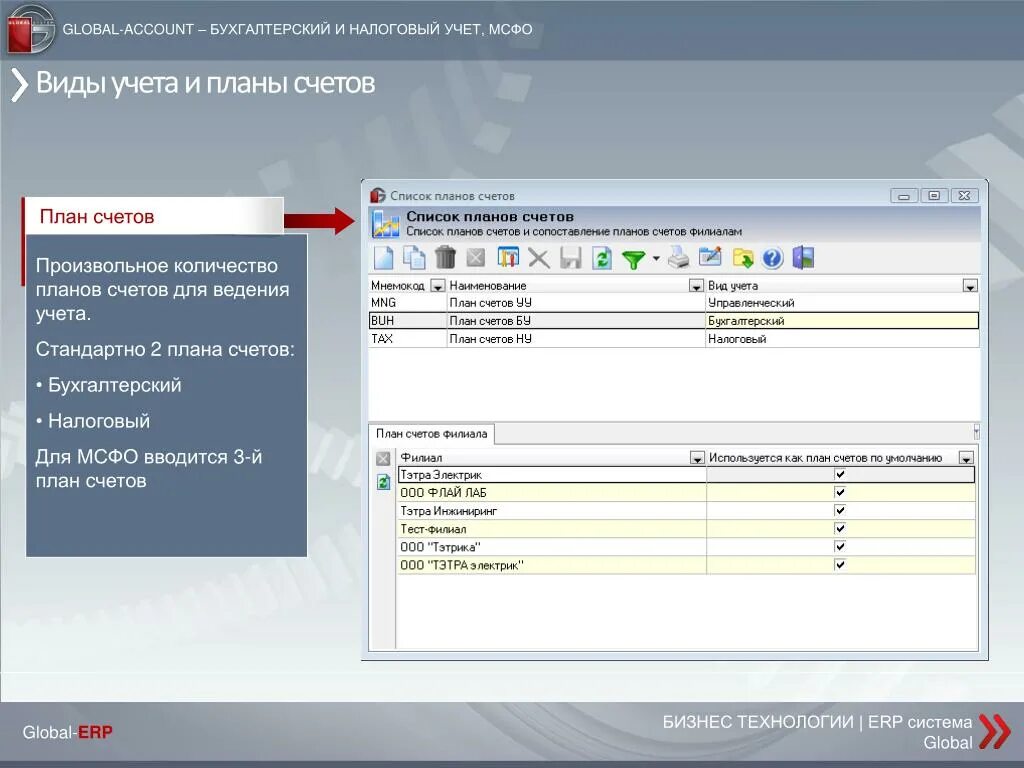Click the Налоговый accounting type cell
The width and height of the screenshot is (1024, 768).
click(x=842, y=339)
